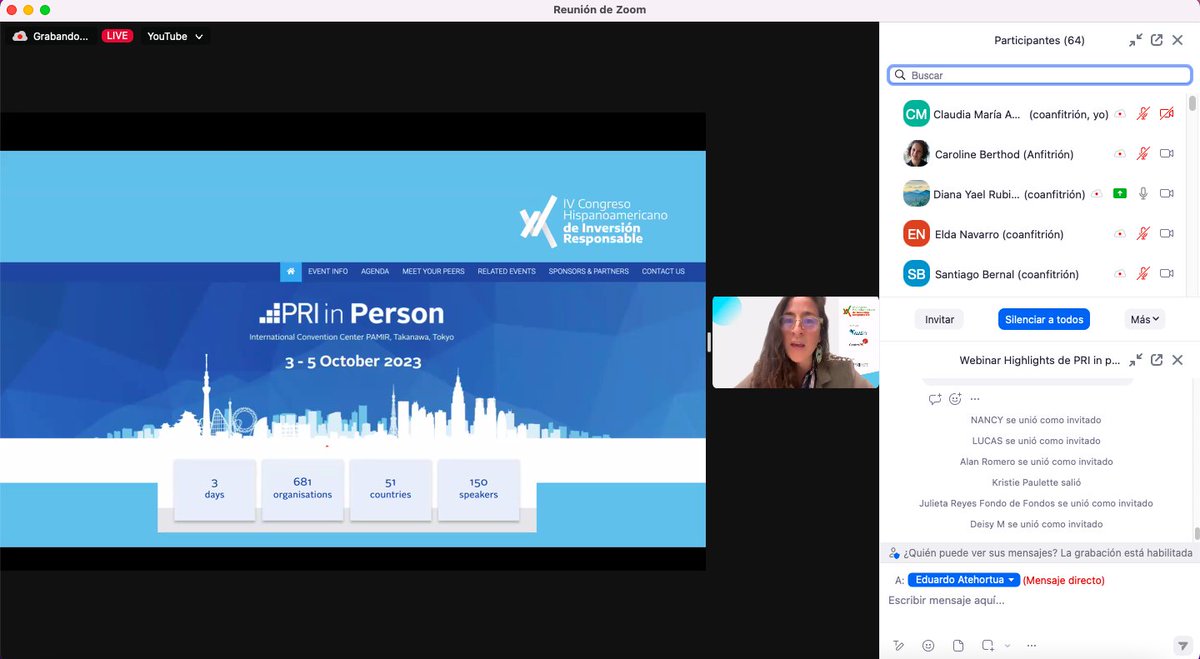Click the Buscar participant search field
The width and height of the screenshot is (1200, 659).
tap(1040, 75)
